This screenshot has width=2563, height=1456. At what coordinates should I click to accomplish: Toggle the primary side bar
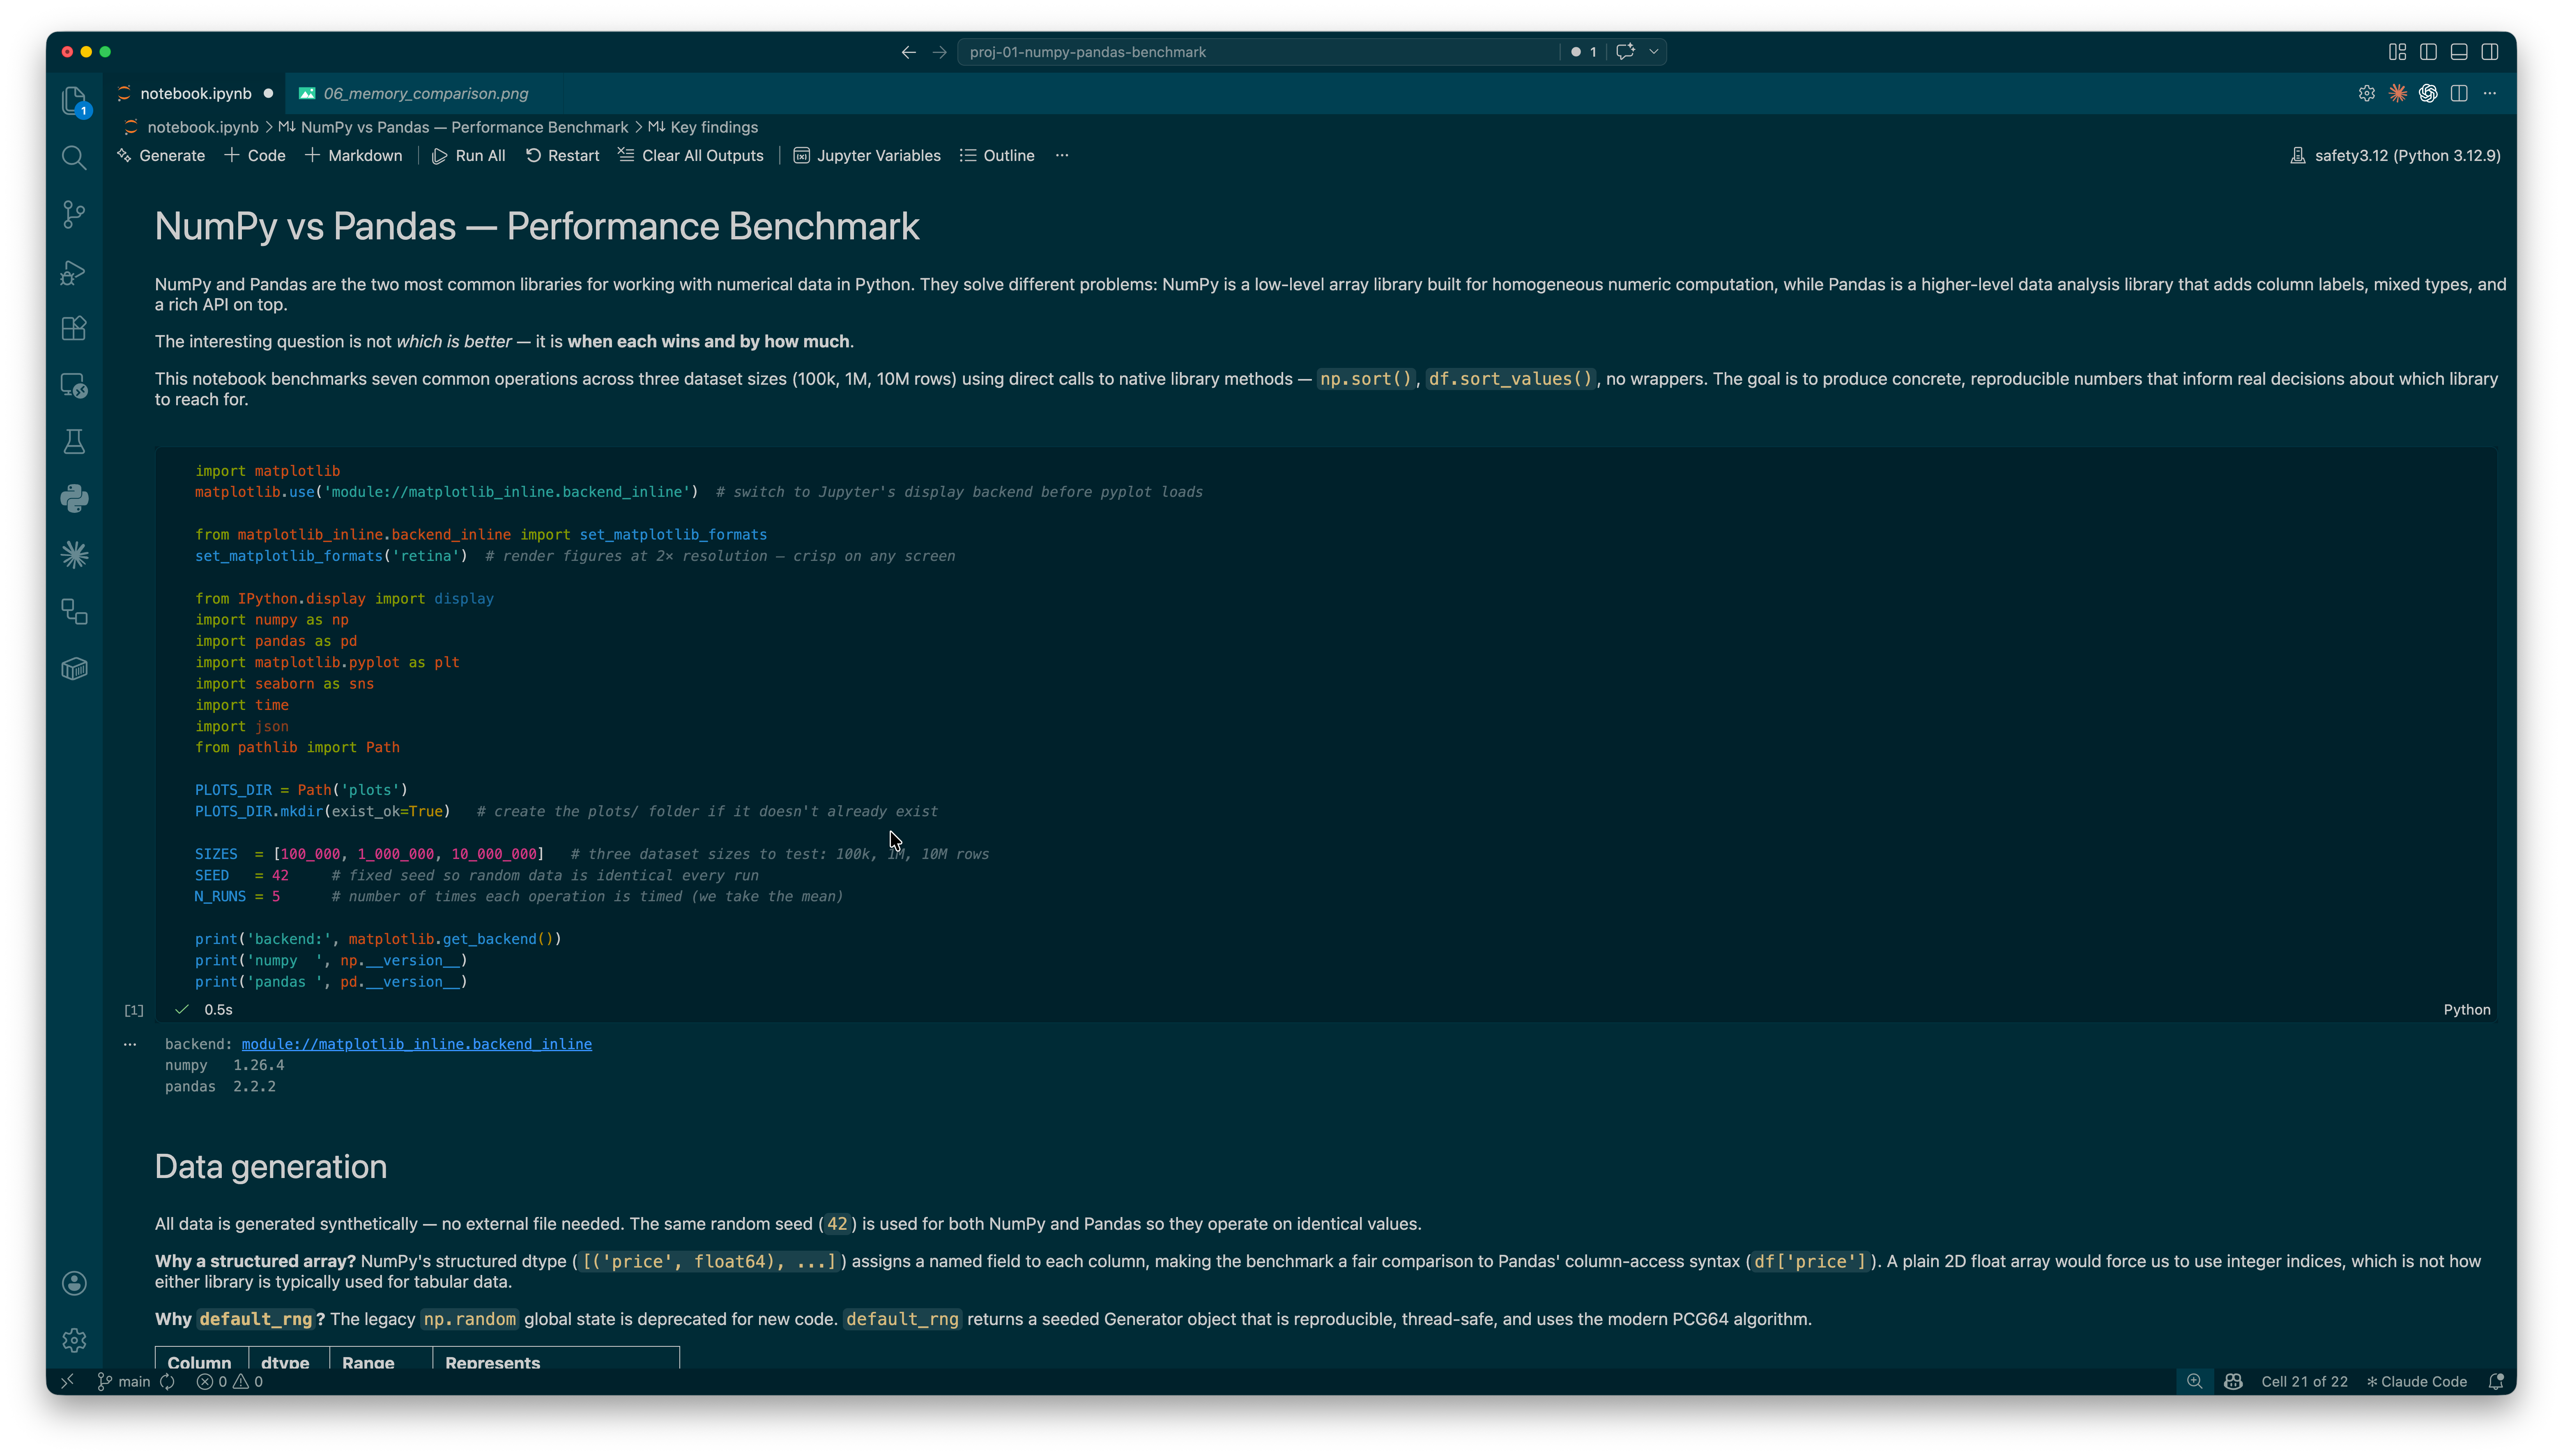point(2428,52)
